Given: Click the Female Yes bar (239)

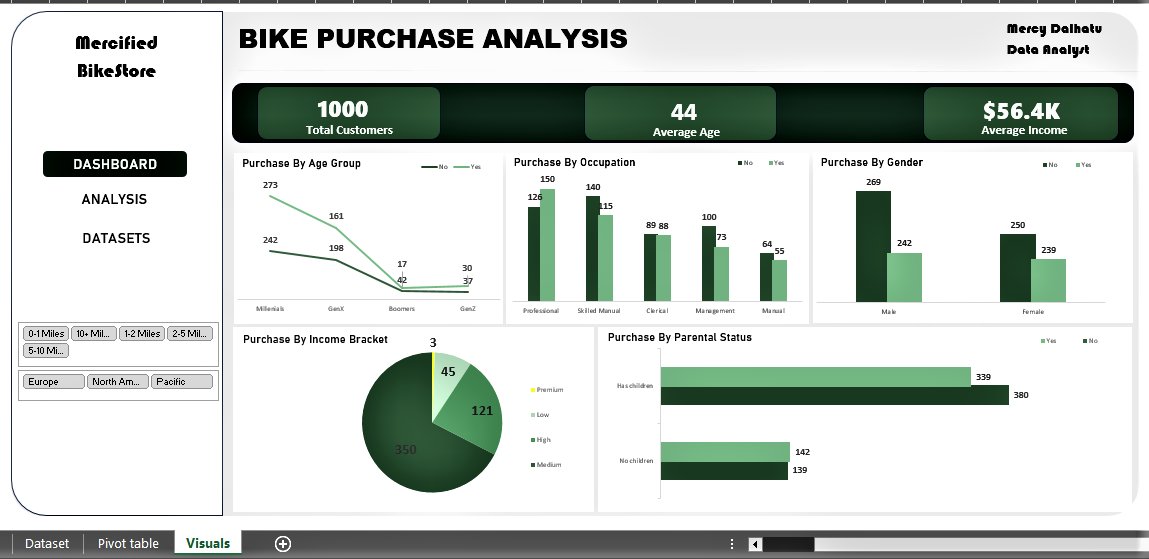Looking at the screenshot, I should (1049, 281).
